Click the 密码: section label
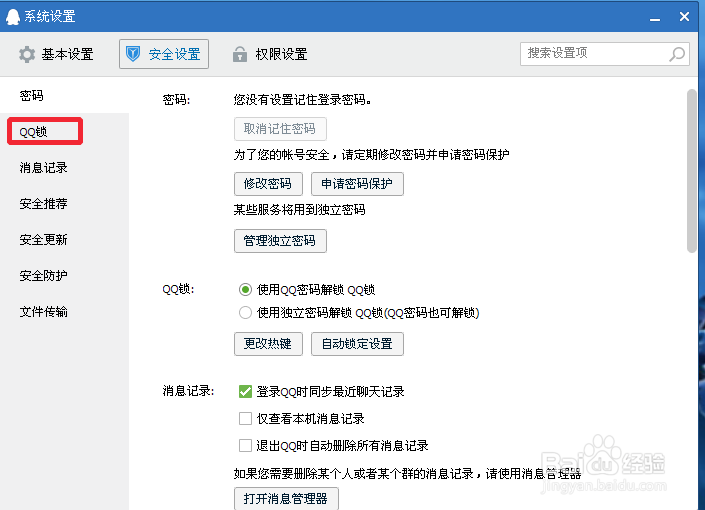Image resolution: width=705 pixels, height=510 pixels. coord(176,100)
